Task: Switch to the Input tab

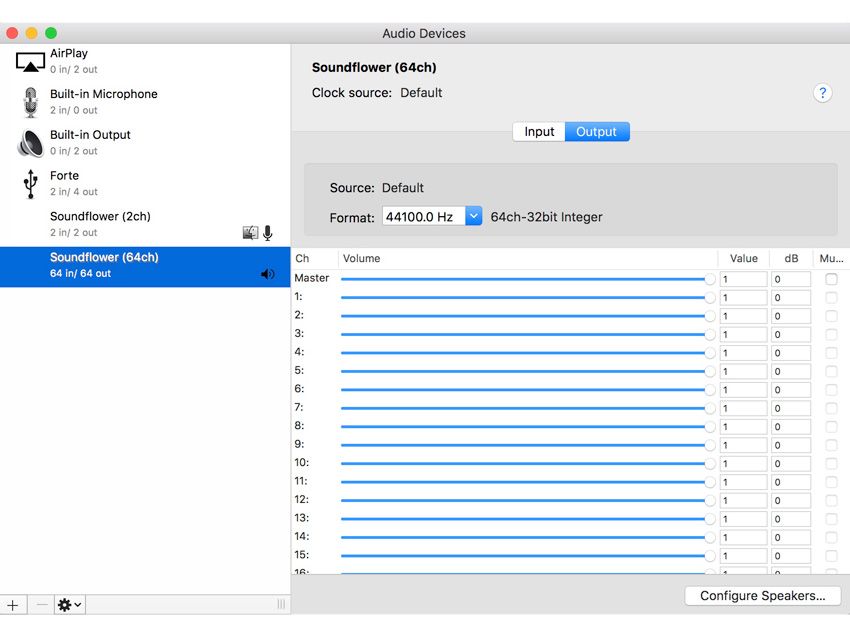Action: click(539, 131)
